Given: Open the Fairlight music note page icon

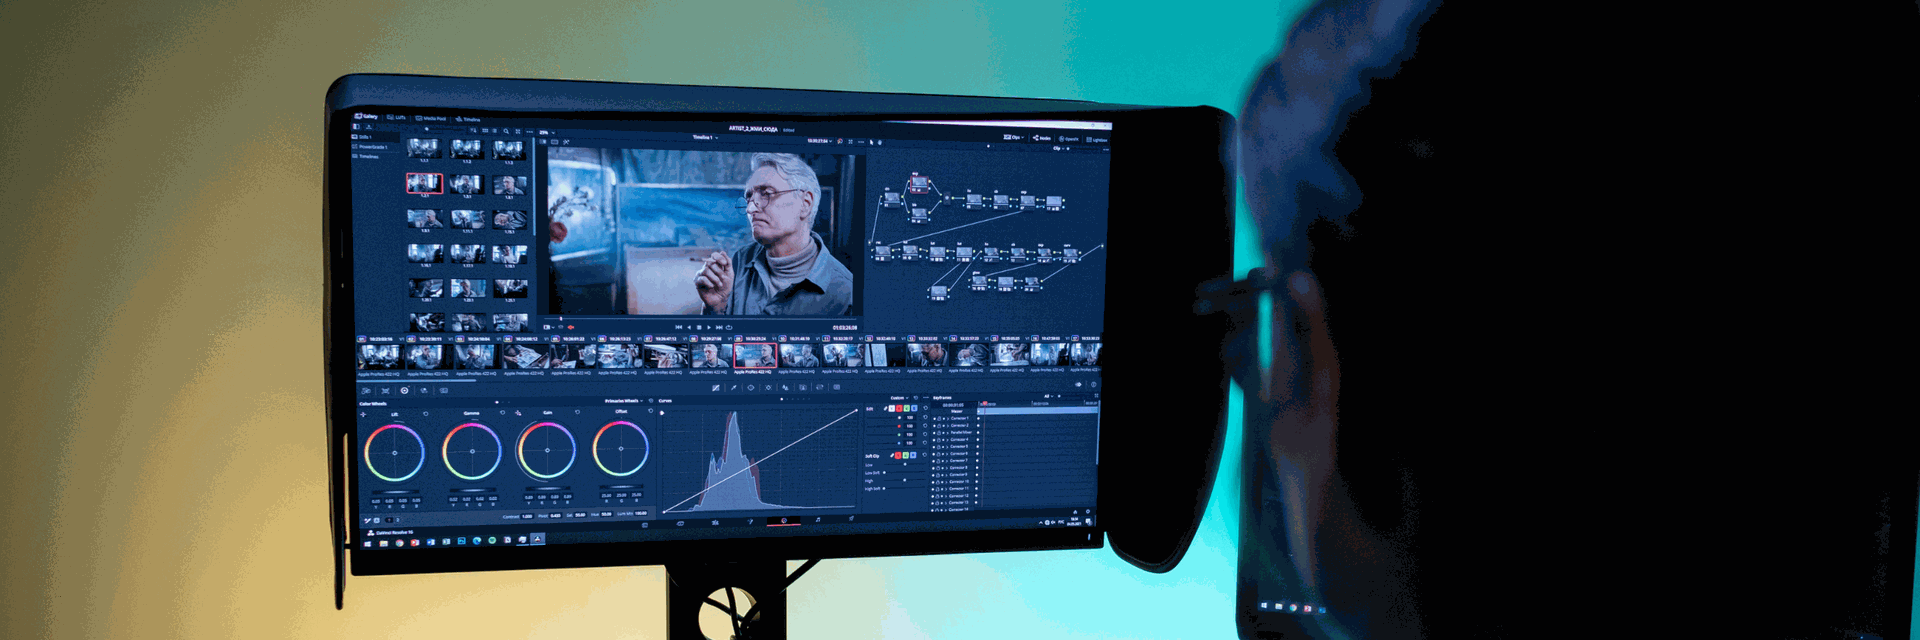Looking at the screenshot, I should pos(817,520).
